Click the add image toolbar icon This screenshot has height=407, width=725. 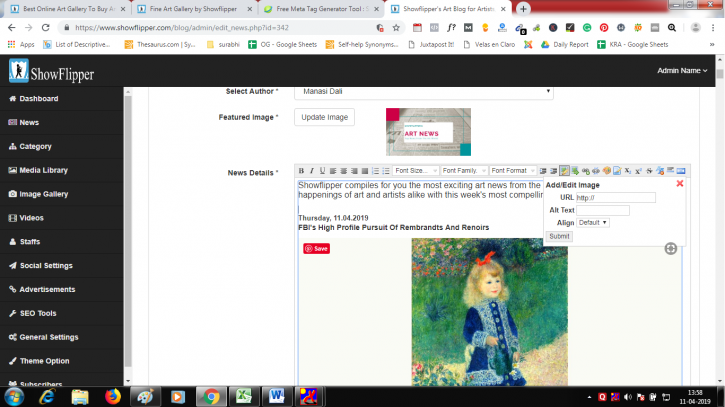pos(564,171)
